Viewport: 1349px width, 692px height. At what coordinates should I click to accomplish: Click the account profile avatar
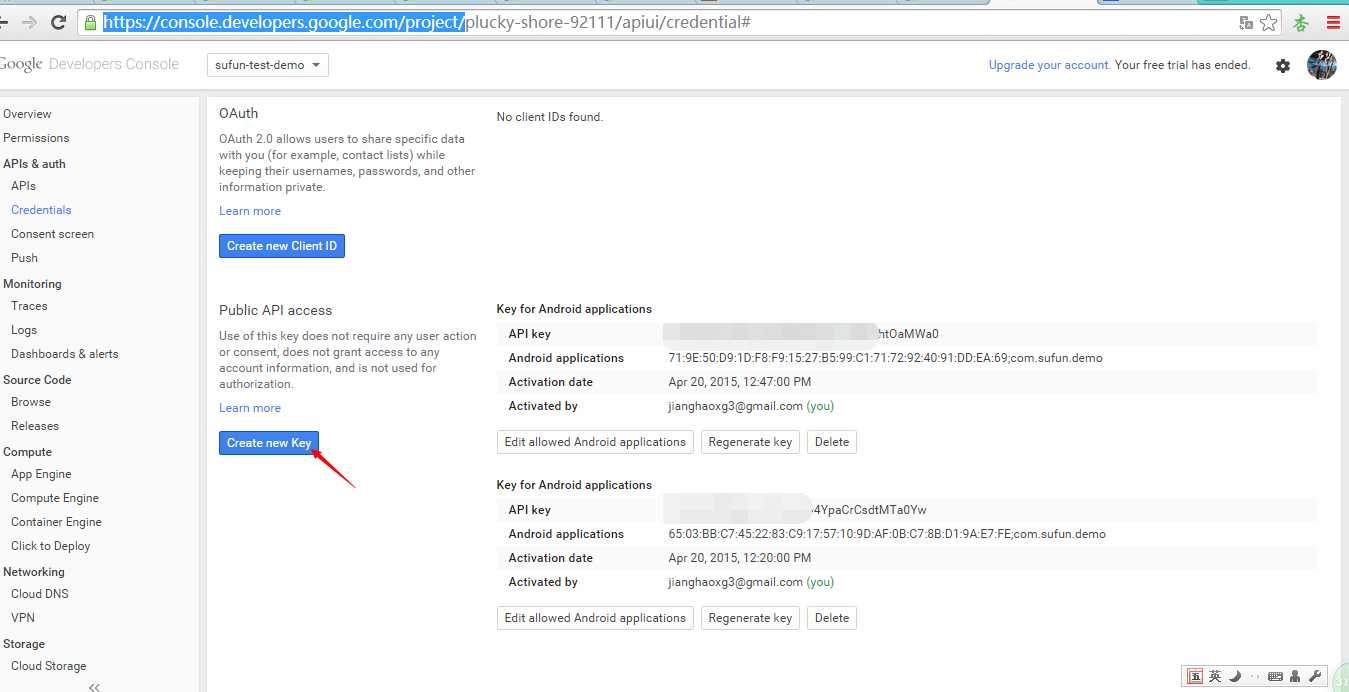pos(1322,65)
